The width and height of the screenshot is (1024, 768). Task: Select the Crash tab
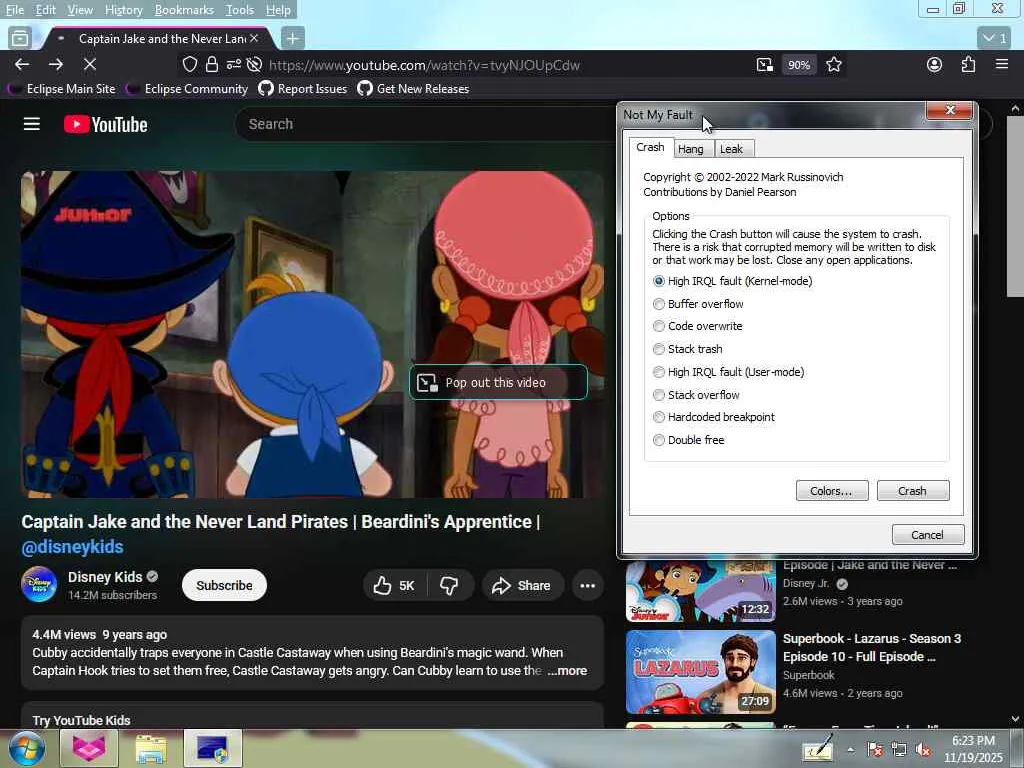[x=650, y=148]
